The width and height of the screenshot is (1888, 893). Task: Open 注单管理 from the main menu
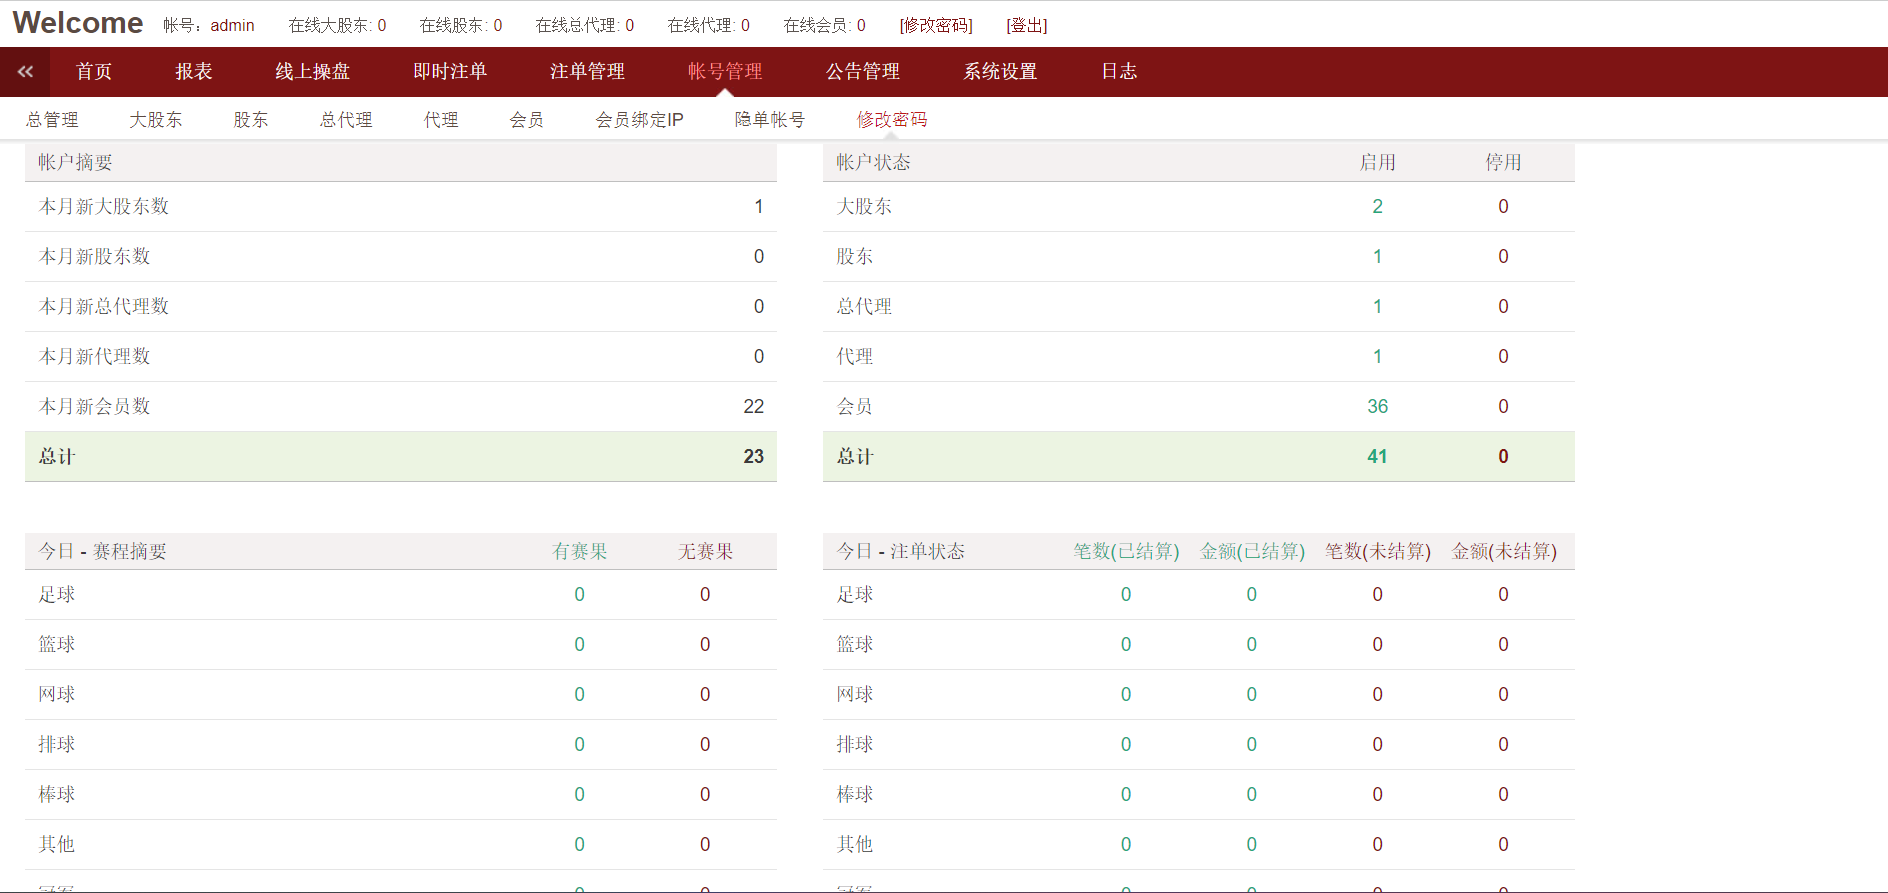(x=587, y=72)
